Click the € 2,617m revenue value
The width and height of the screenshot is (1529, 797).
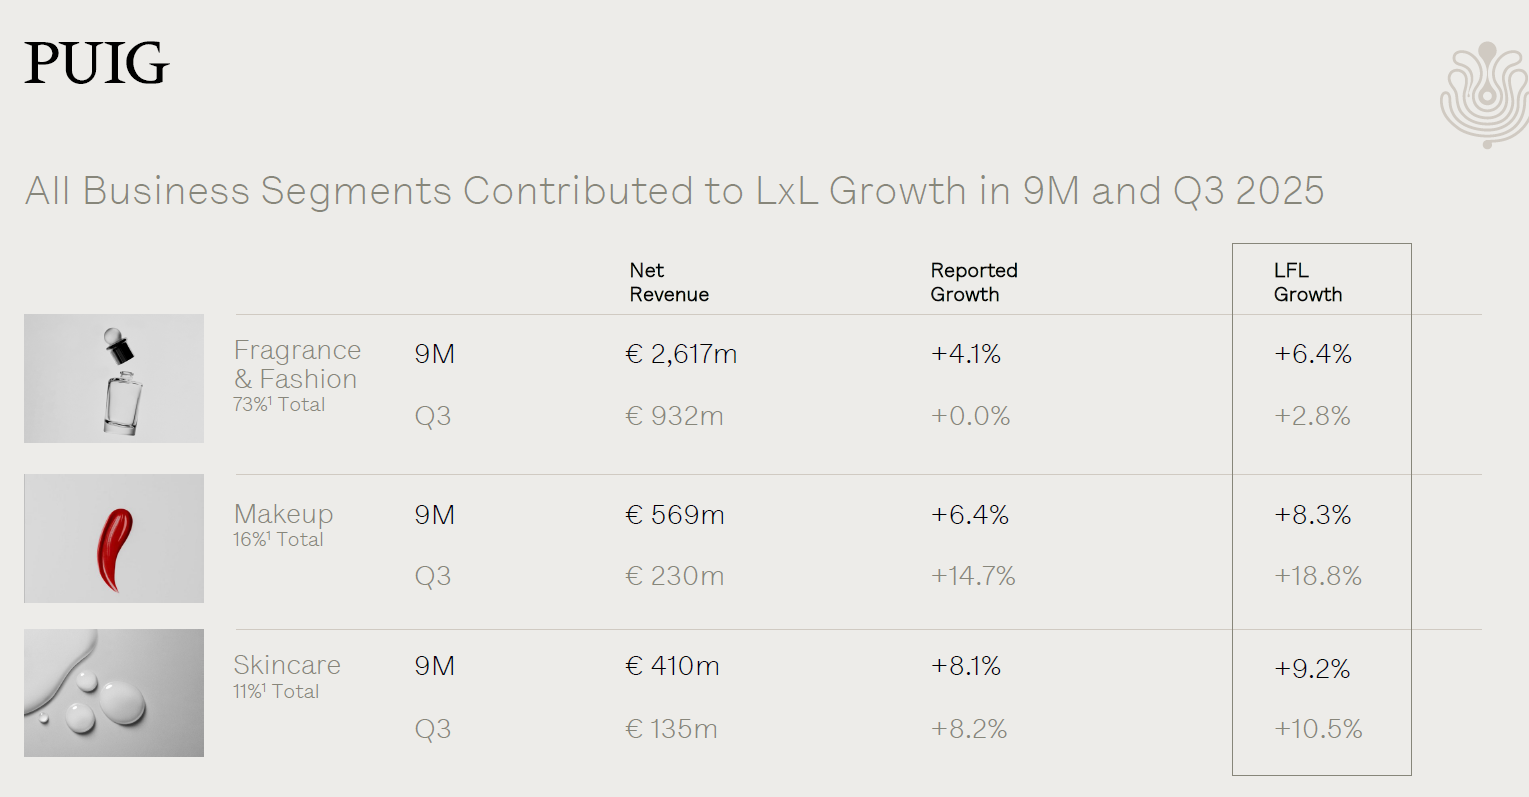pos(681,354)
